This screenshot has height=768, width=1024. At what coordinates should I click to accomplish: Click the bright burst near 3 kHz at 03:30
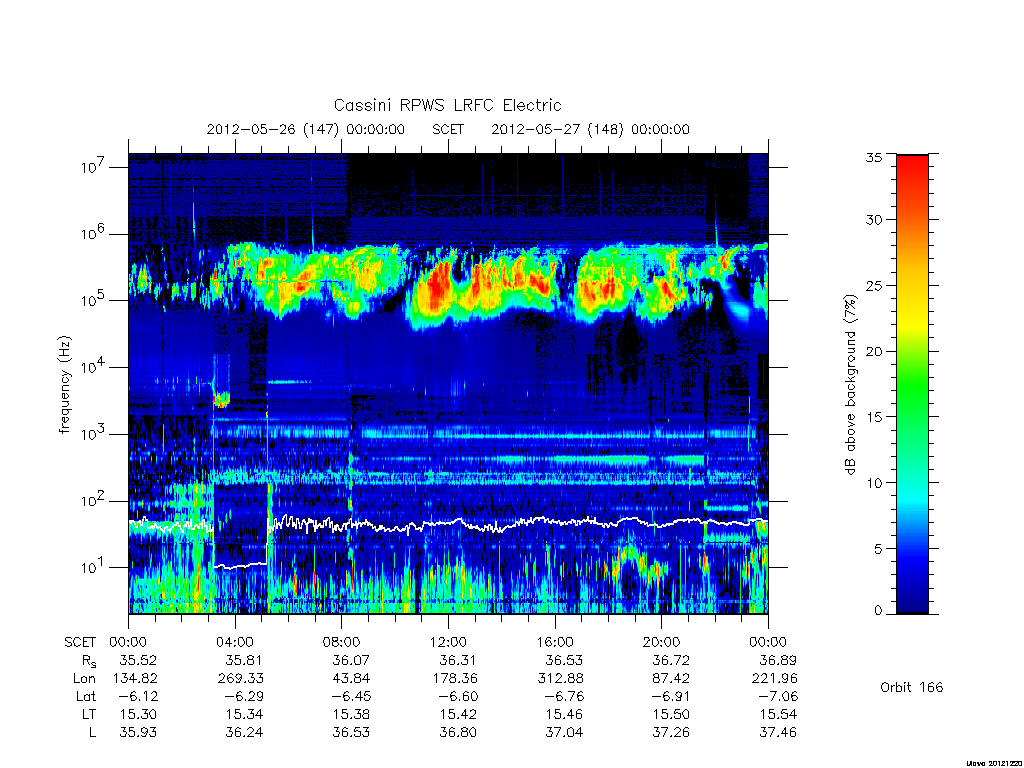coord(222,399)
